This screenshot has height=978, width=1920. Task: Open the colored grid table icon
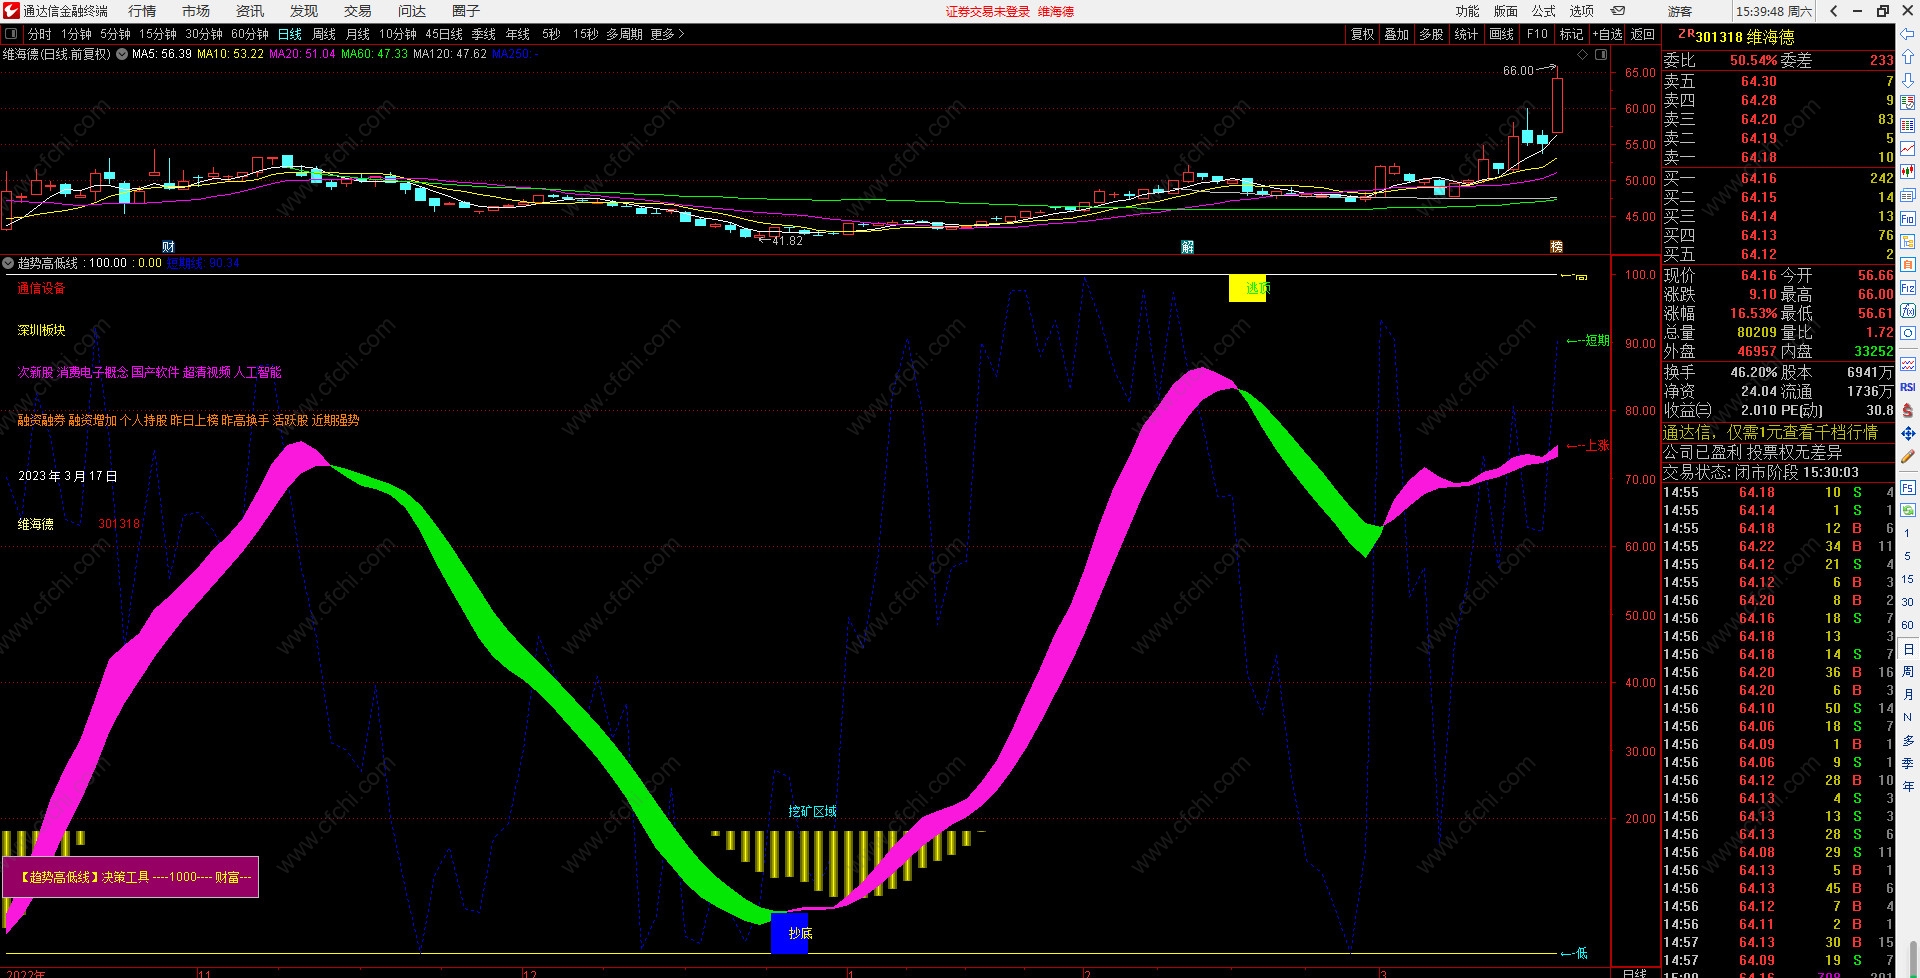point(1908,125)
